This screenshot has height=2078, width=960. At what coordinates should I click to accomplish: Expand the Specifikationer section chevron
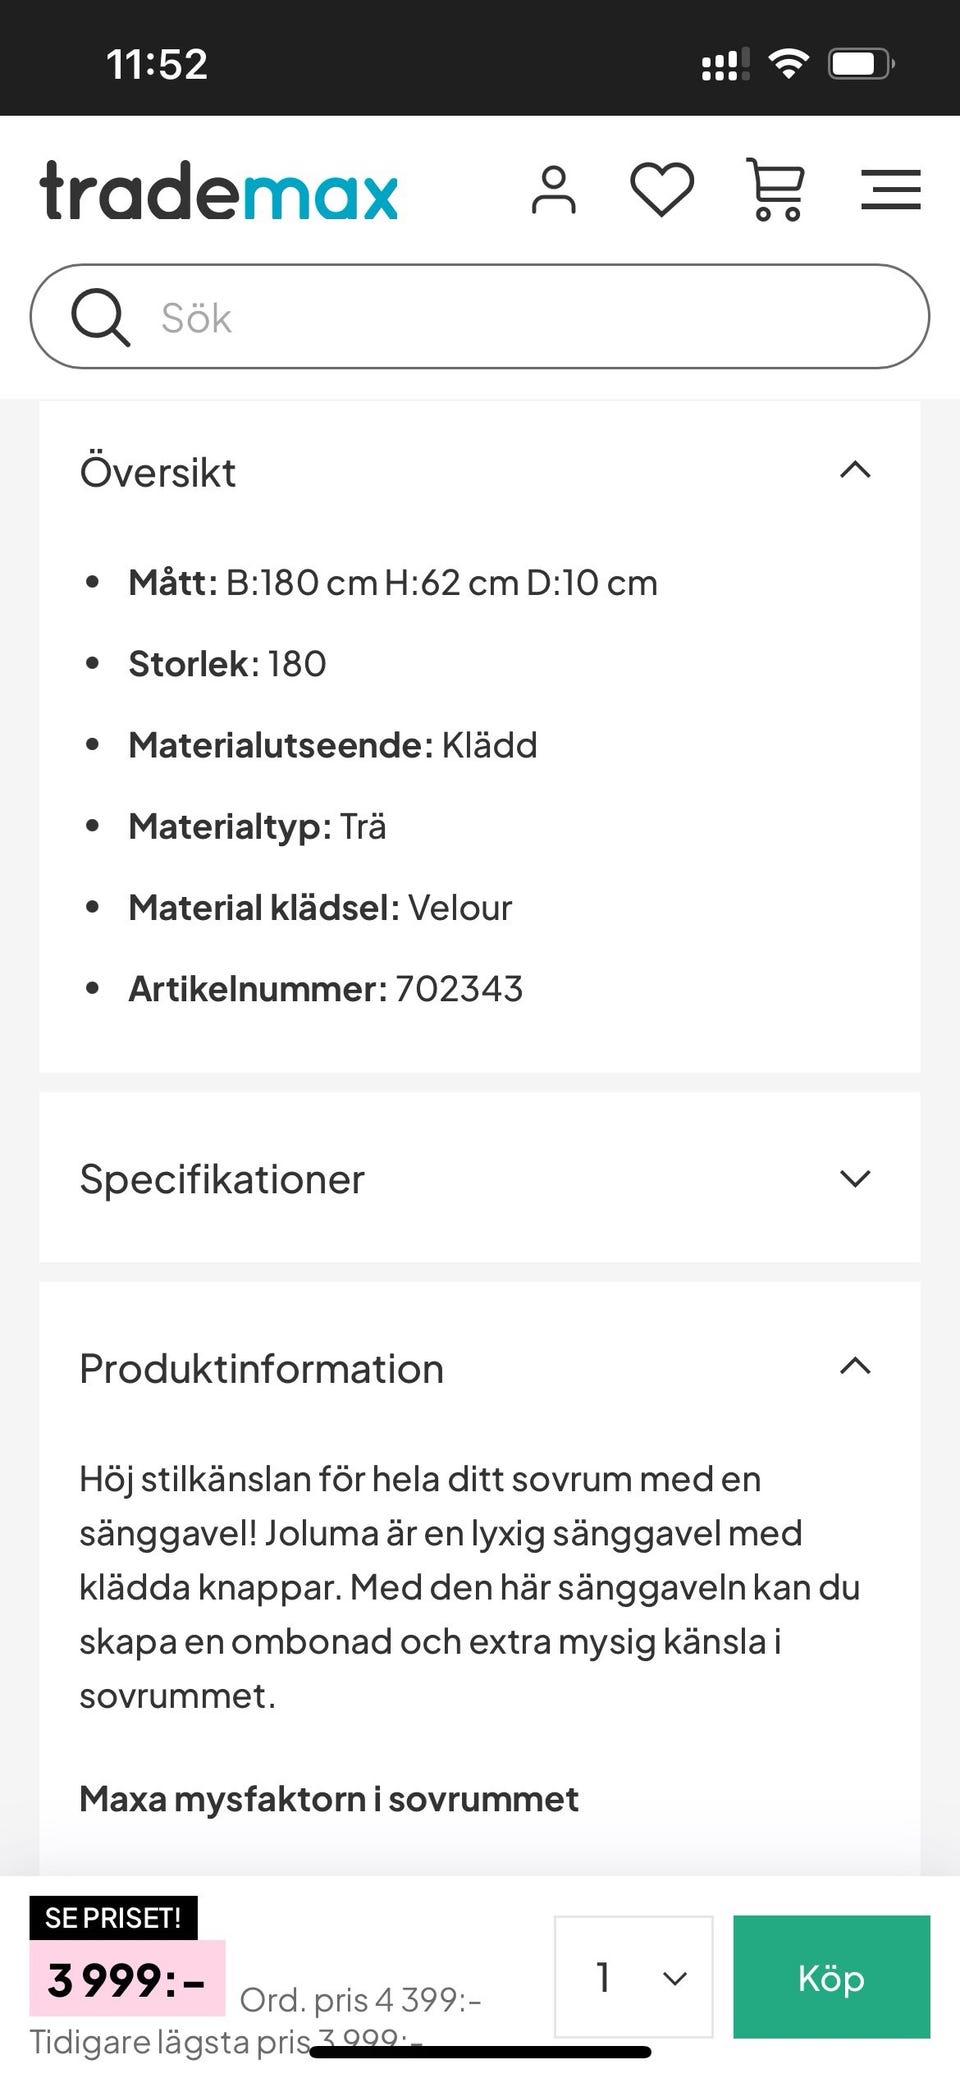tap(855, 1178)
